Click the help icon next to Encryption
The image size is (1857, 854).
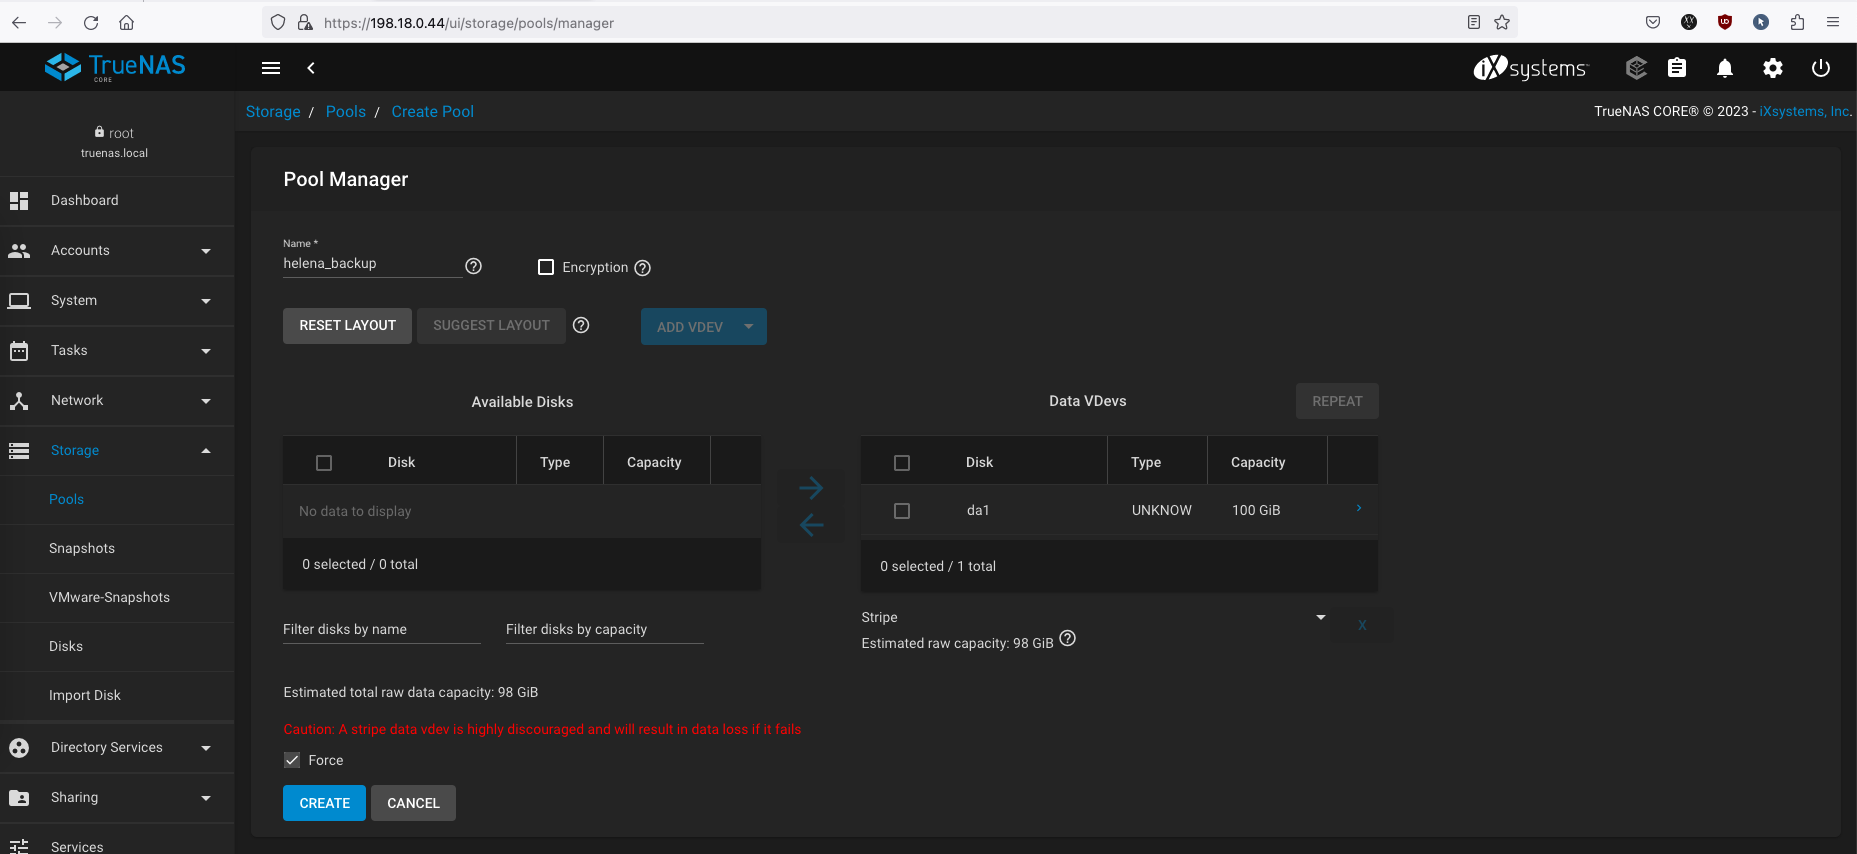coord(643,268)
